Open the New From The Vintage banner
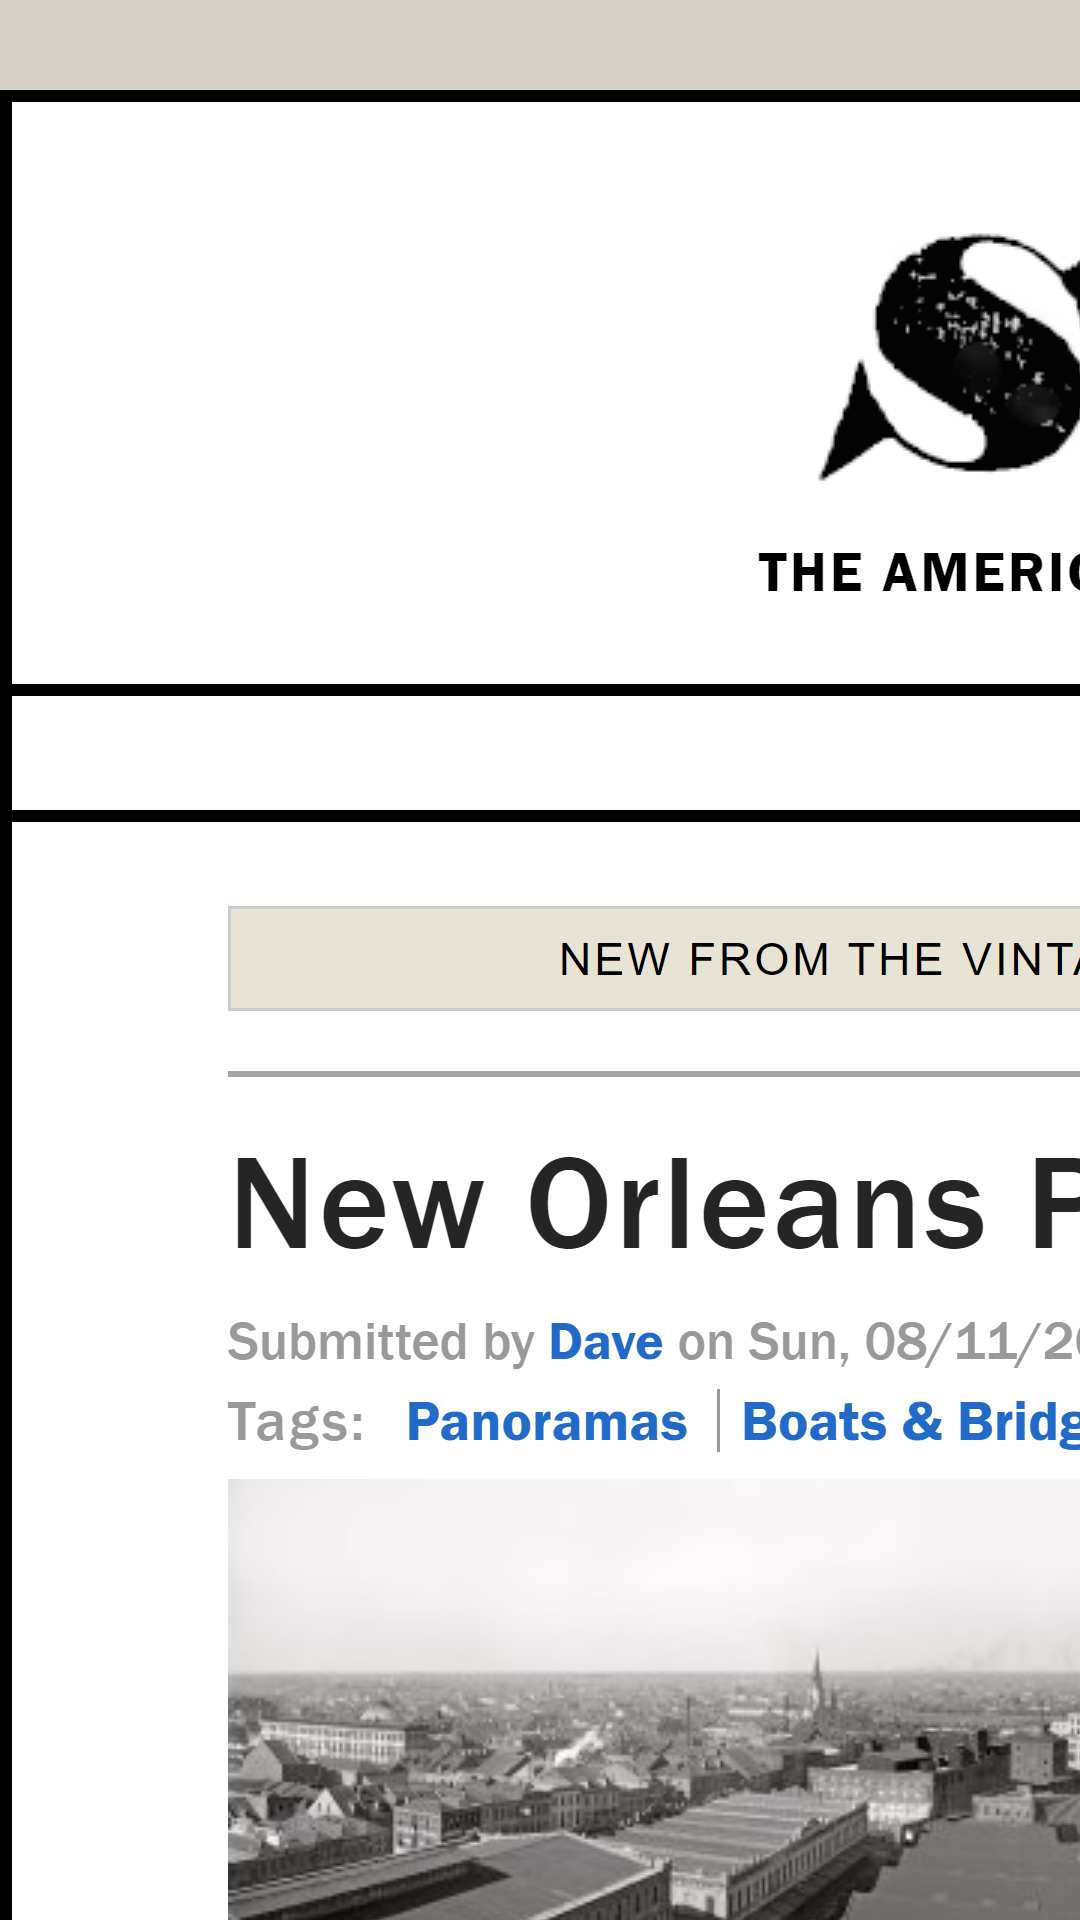The image size is (1080, 1920). coord(654,959)
